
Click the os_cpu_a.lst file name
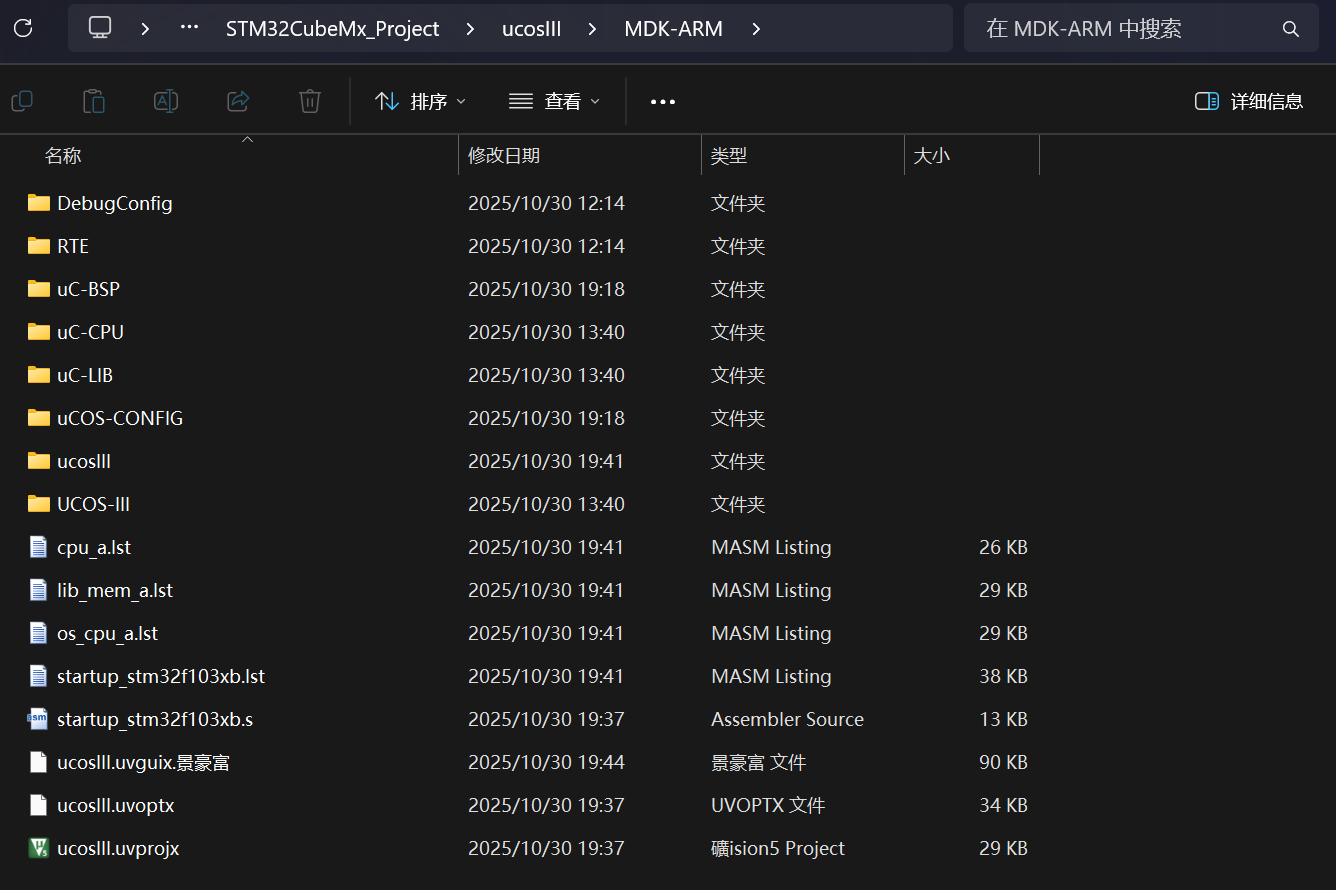tap(108, 633)
